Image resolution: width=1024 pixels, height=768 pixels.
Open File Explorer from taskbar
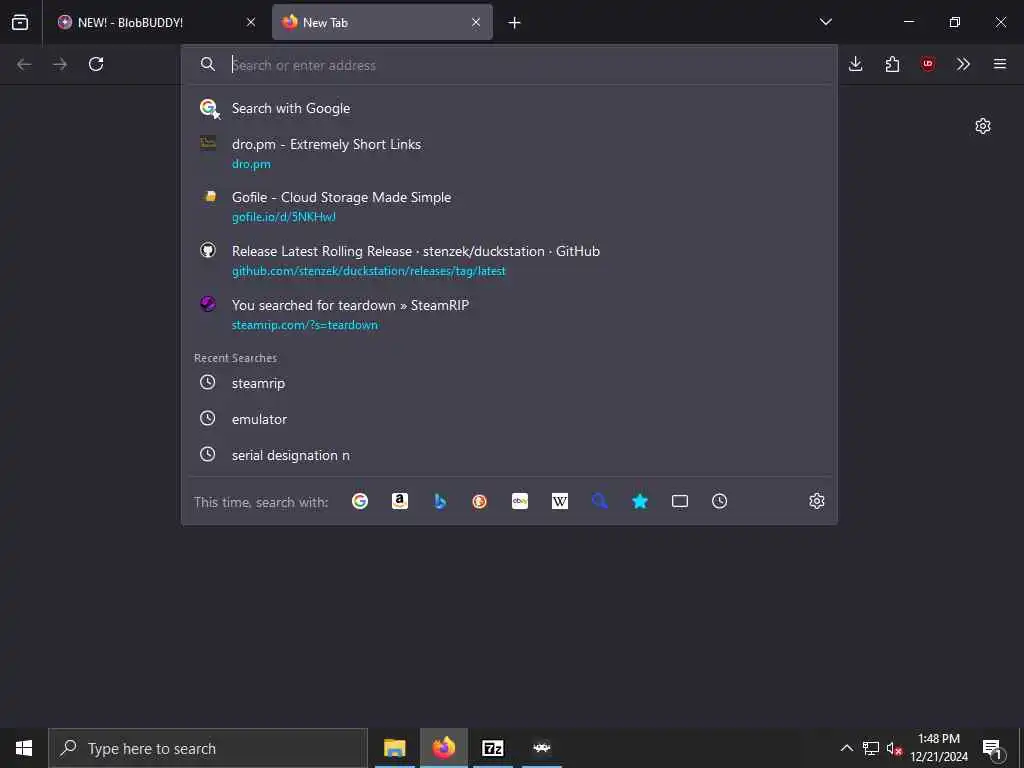394,748
